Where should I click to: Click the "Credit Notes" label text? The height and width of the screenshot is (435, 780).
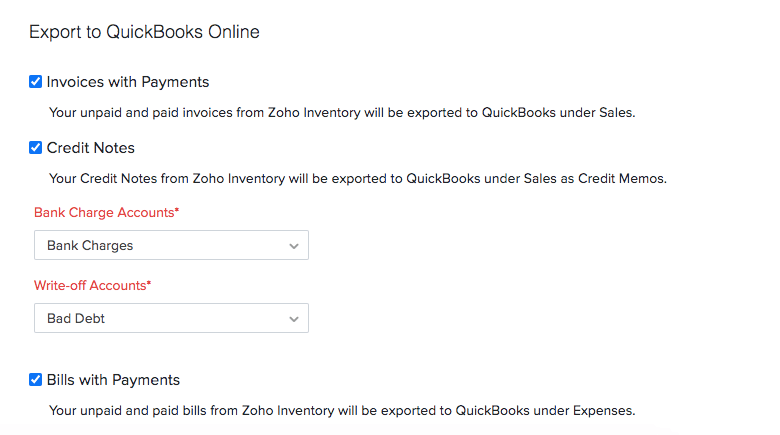(91, 148)
